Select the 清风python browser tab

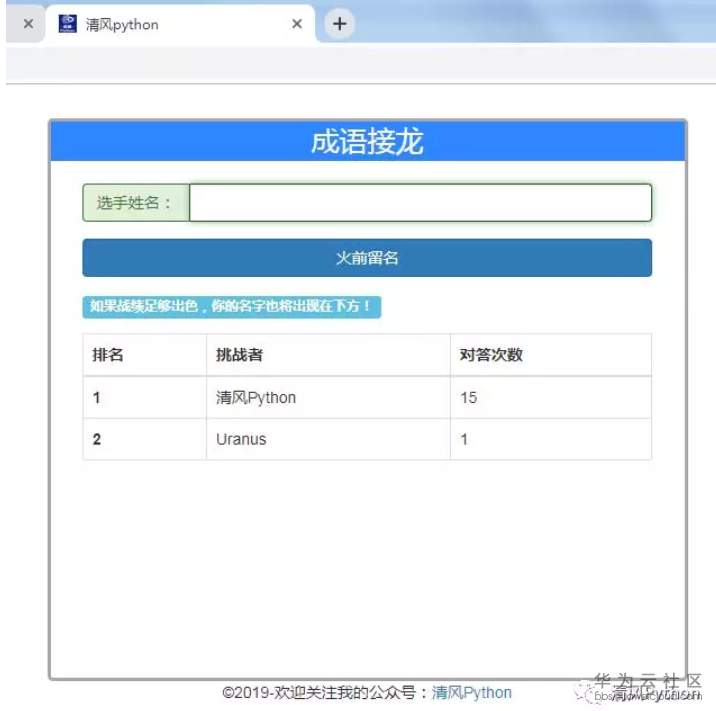click(x=180, y=24)
